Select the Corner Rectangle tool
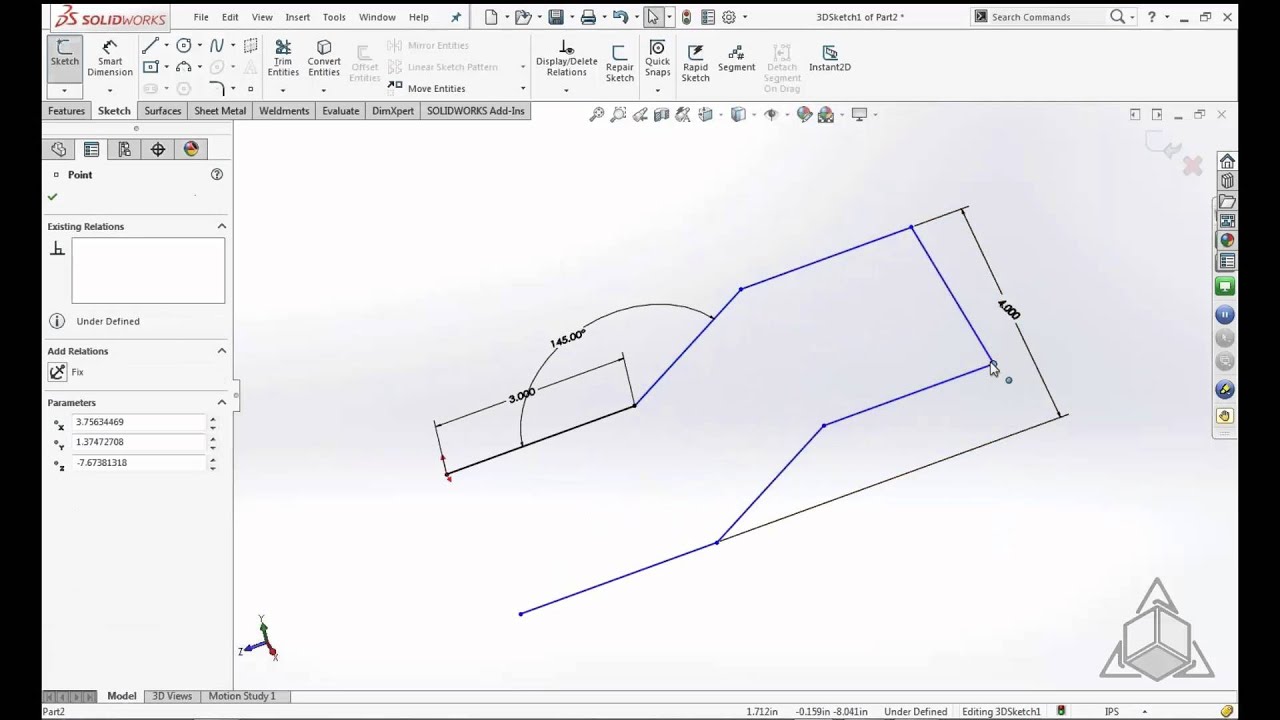 pos(150,67)
